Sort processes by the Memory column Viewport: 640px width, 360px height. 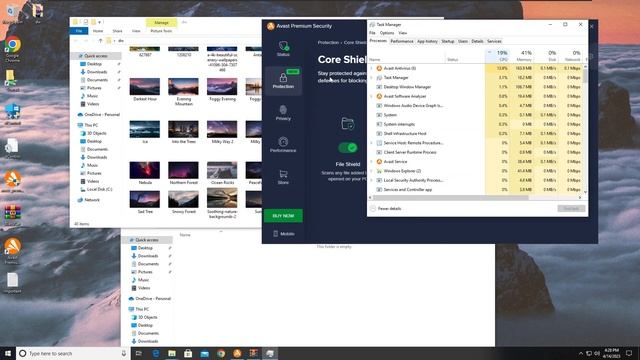tap(522, 56)
